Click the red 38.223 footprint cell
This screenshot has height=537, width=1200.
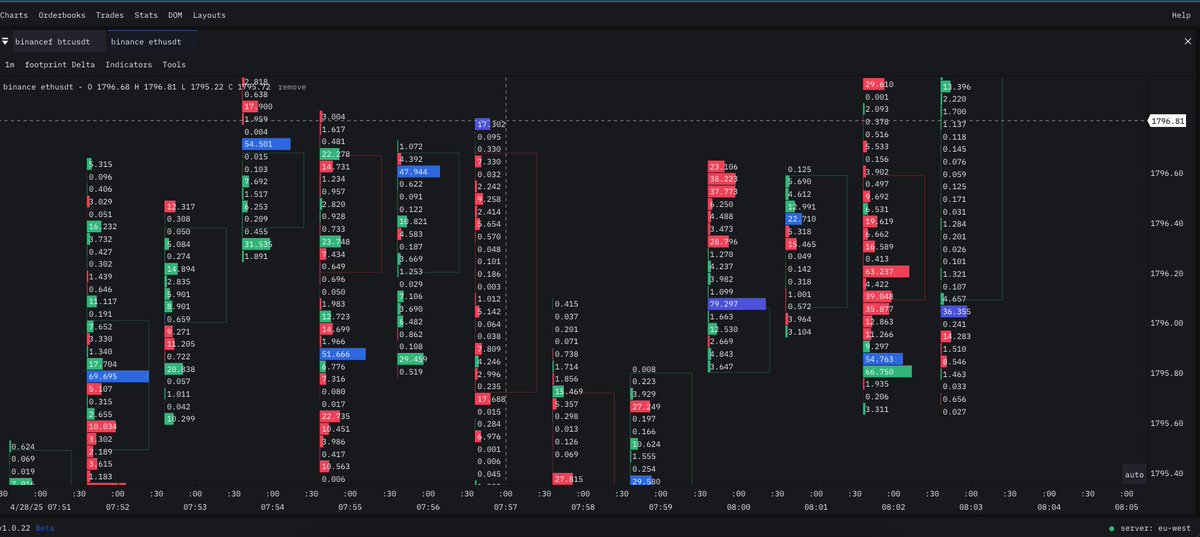click(725, 179)
